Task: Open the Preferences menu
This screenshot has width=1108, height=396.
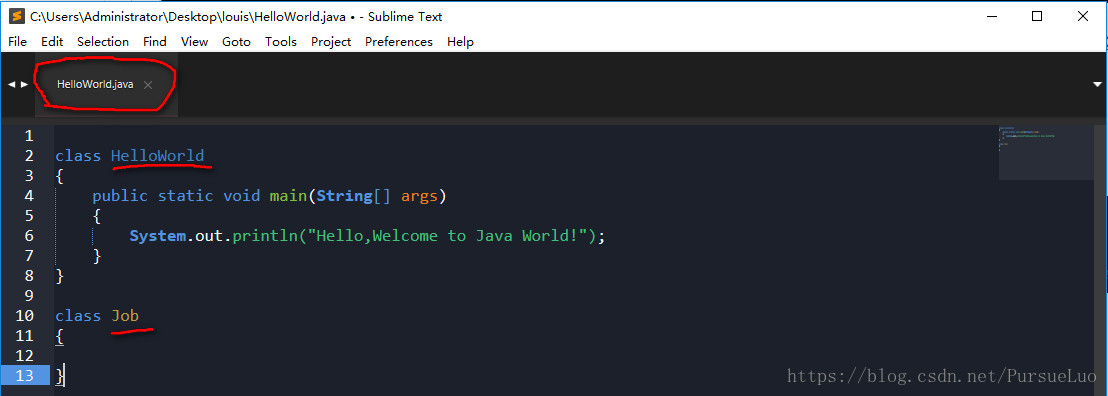Action: point(399,42)
